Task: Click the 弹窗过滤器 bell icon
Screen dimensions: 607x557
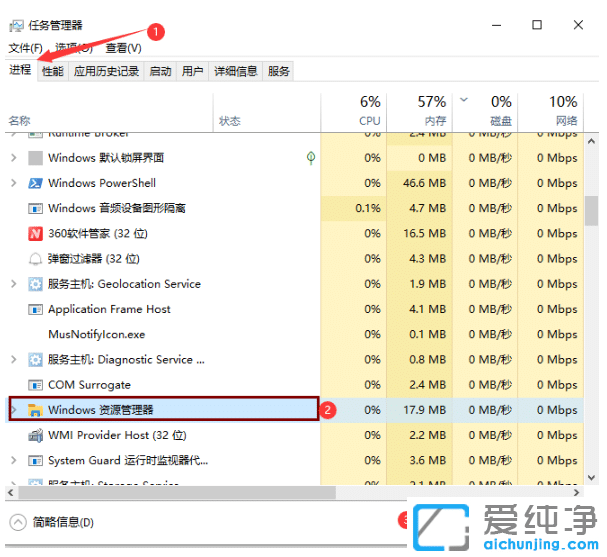Action: coord(35,259)
